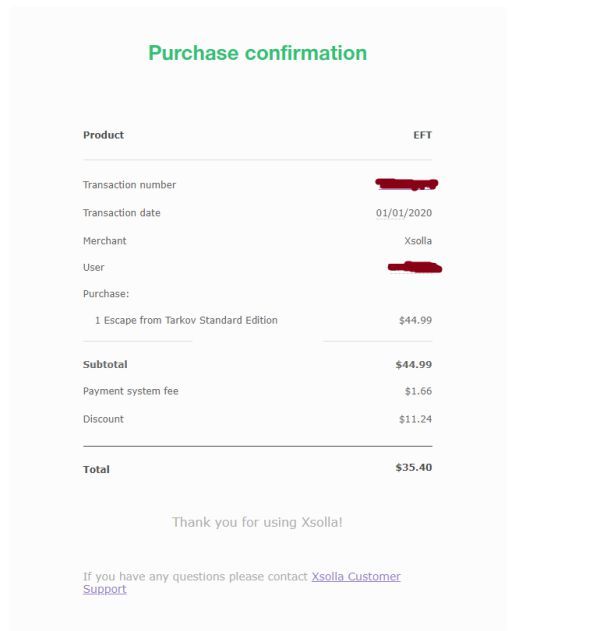This screenshot has height=631, width=600.
Task: Select the Xsolla merchant value
Action: click(418, 241)
